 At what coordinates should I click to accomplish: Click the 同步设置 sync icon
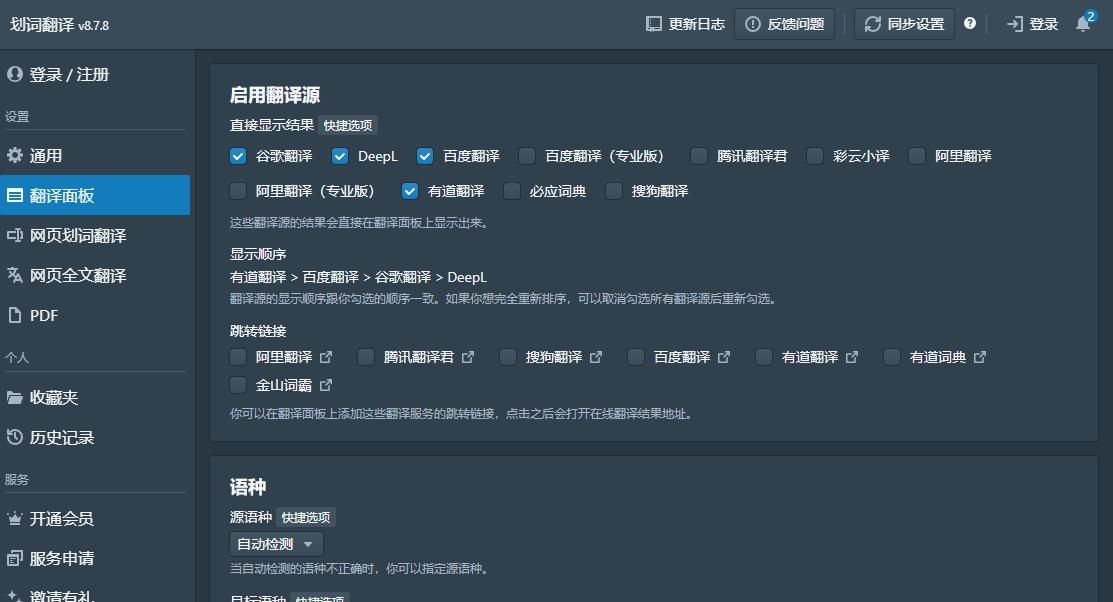[x=874, y=23]
